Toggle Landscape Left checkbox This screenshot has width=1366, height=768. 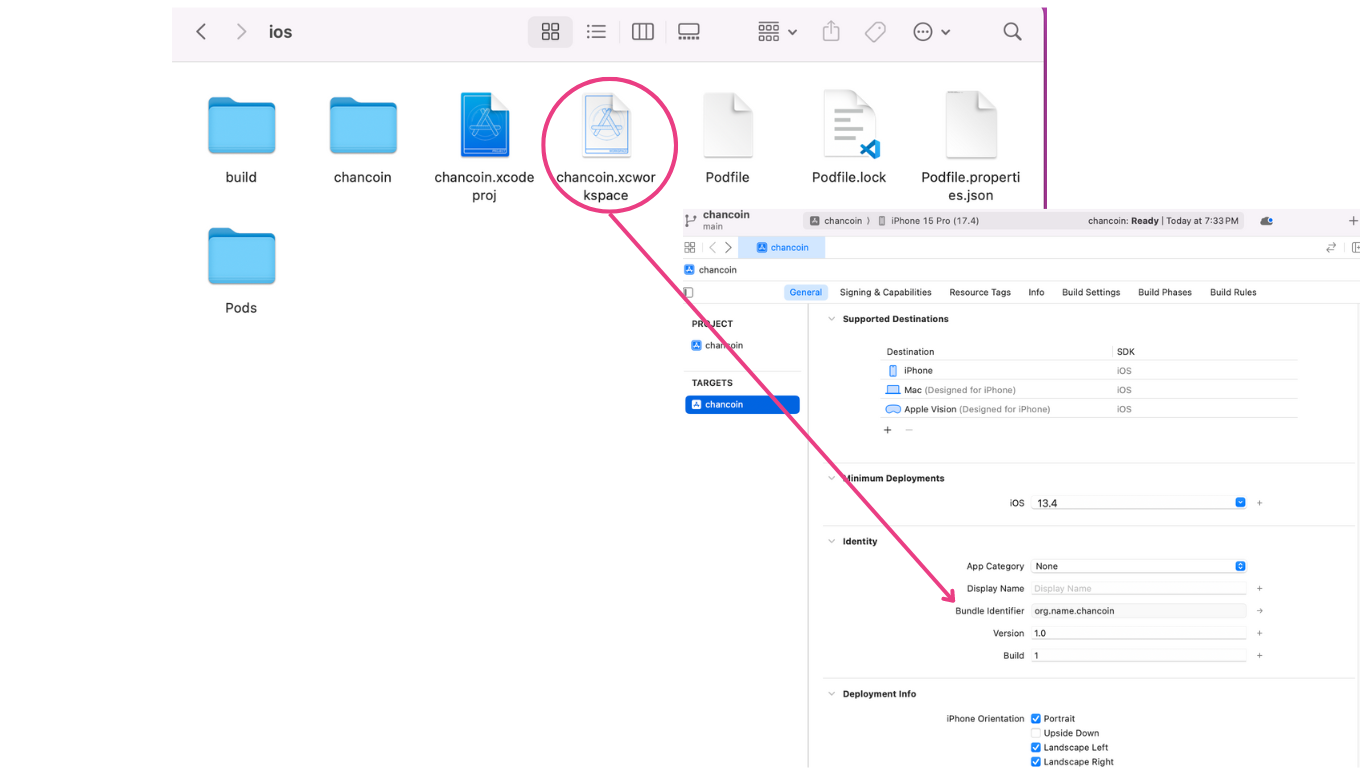(1036, 747)
